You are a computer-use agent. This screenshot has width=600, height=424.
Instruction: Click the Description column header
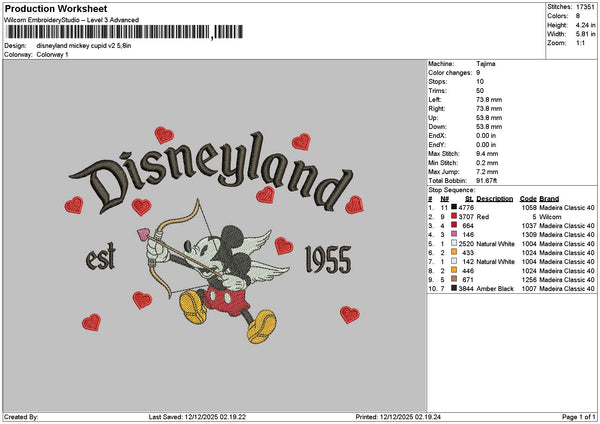tap(495, 198)
